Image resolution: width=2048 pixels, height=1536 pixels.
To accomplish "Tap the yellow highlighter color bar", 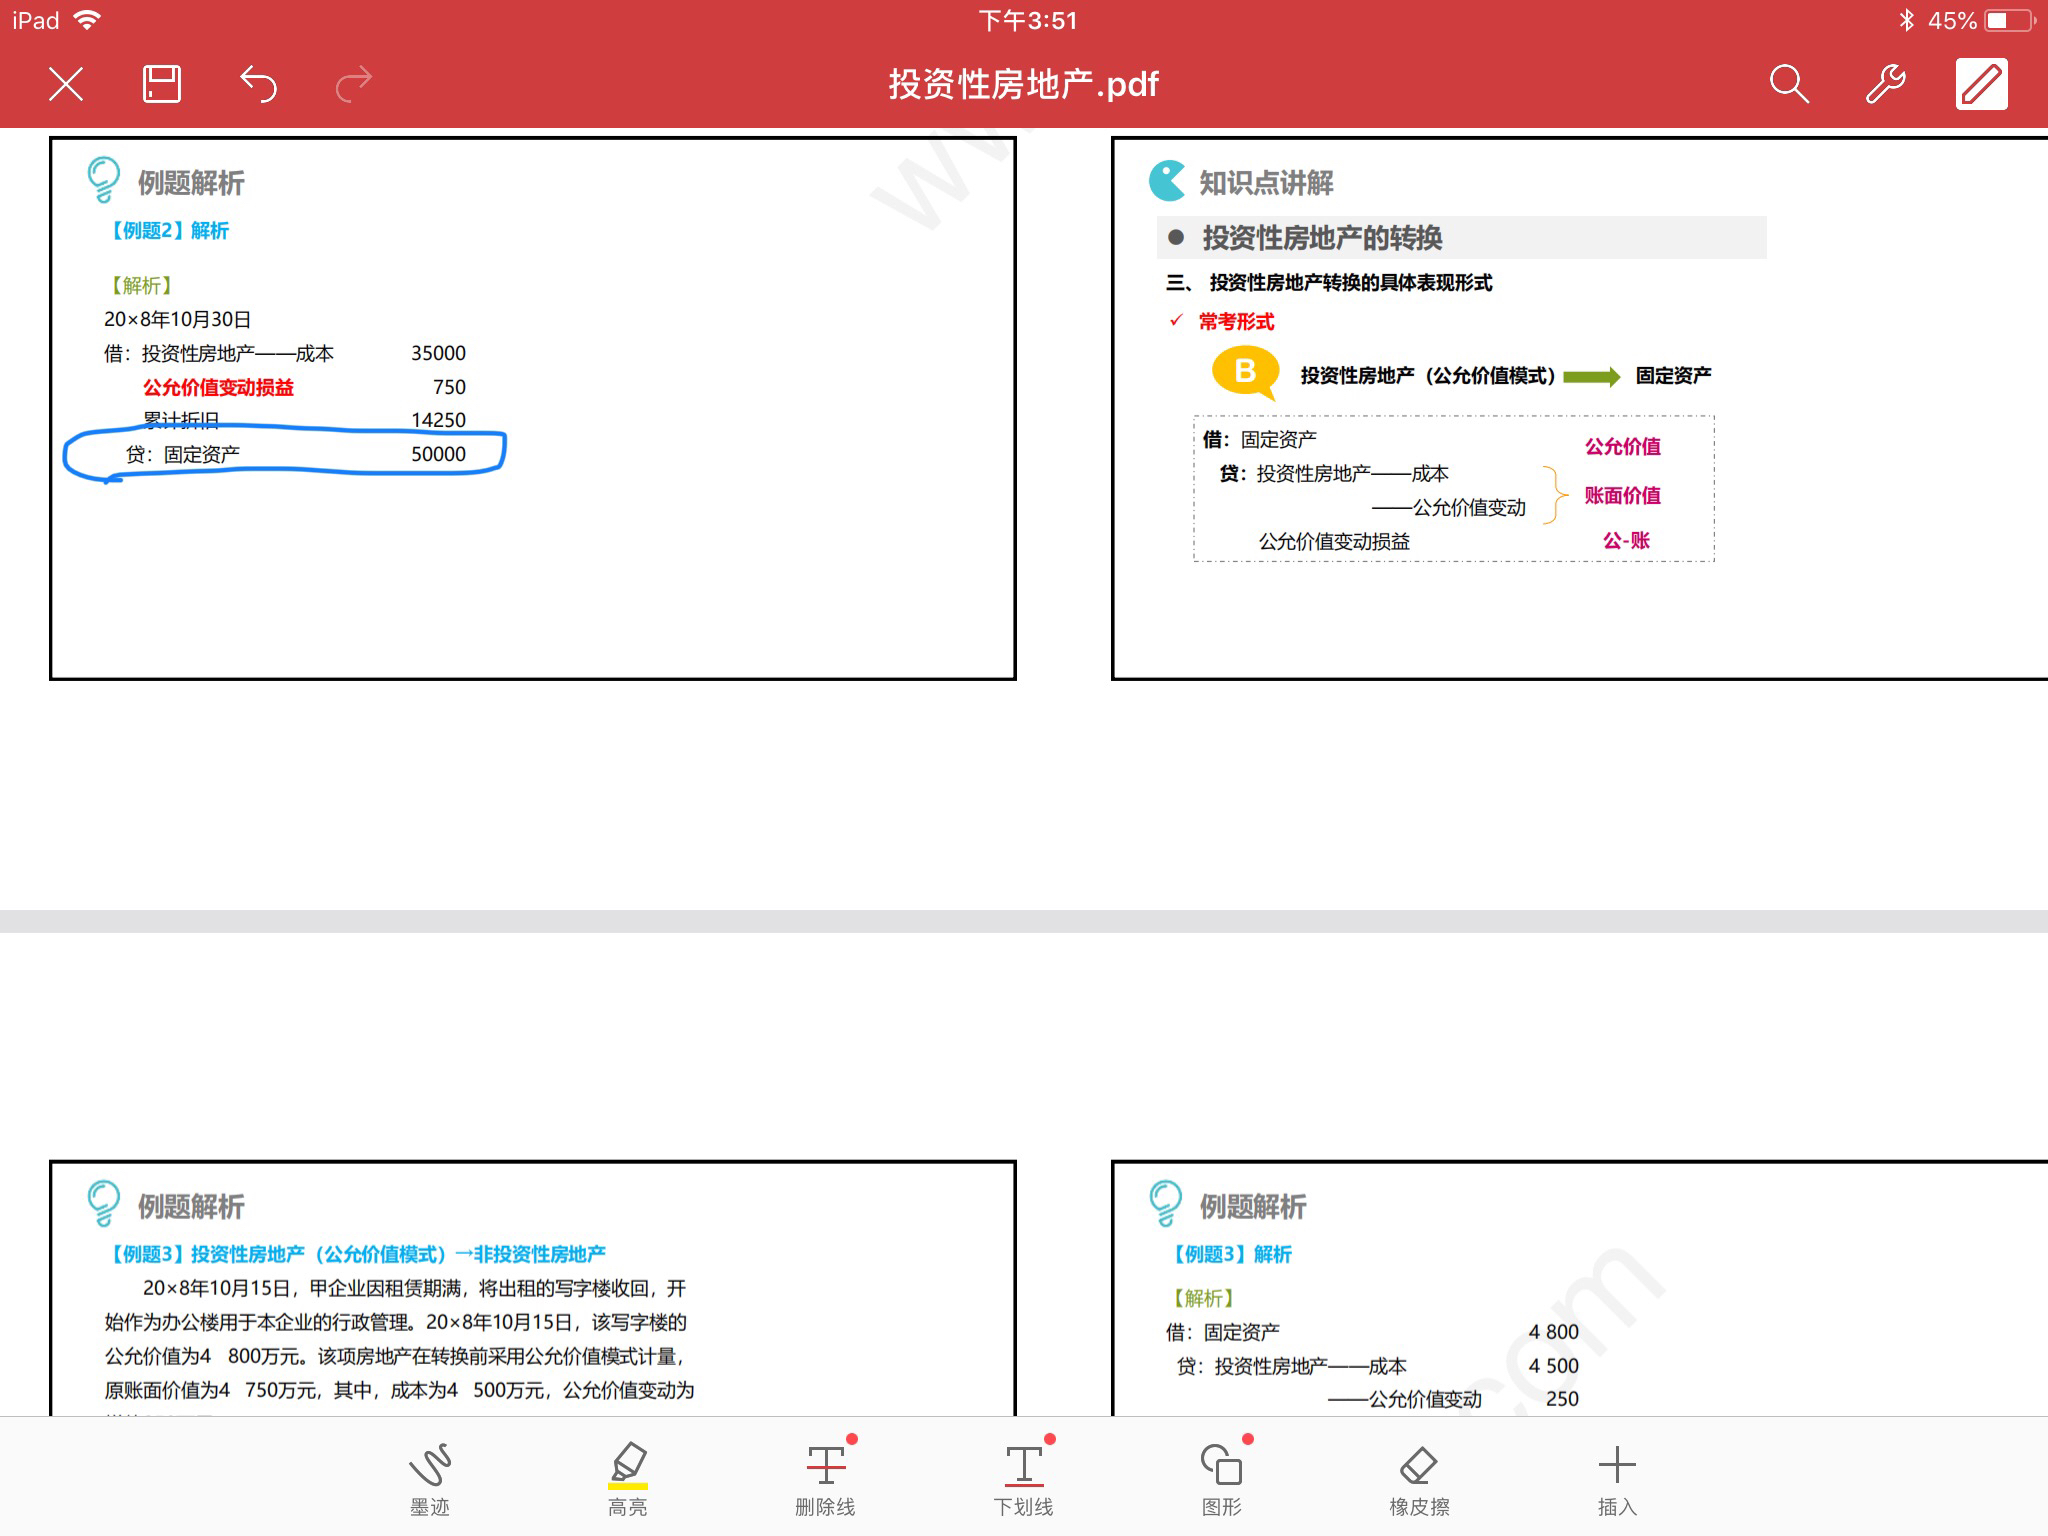I will pos(627,1486).
